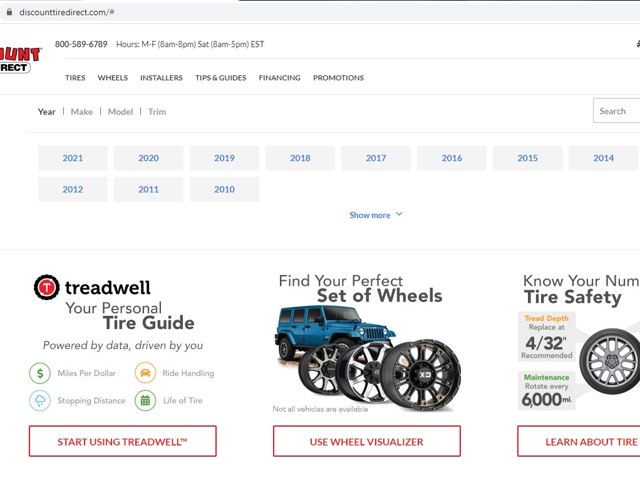Select the Model step tab
The image size is (640, 482).
(x=120, y=111)
